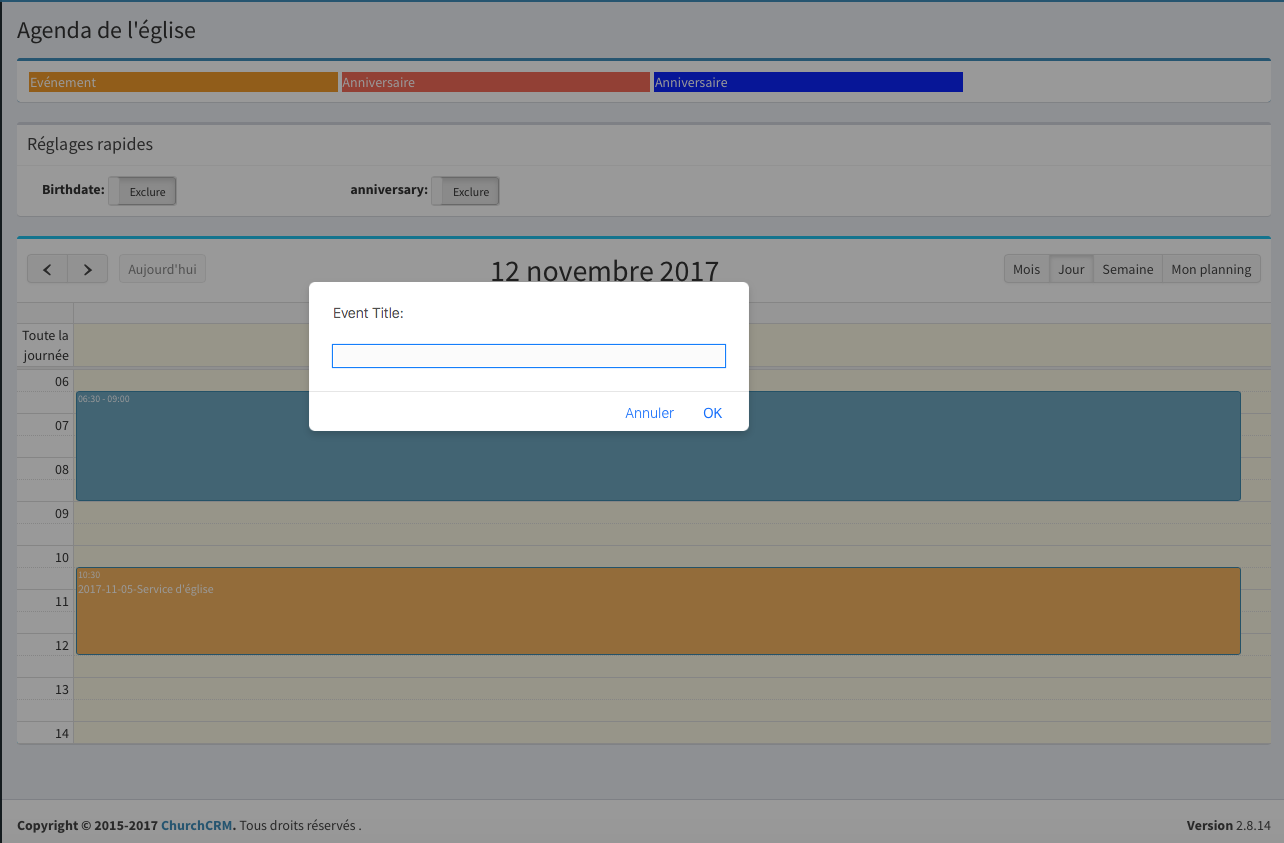The image size is (1284, 843).
Task: Click the red Anniversaire legend bar
Action: pos(495,82)
